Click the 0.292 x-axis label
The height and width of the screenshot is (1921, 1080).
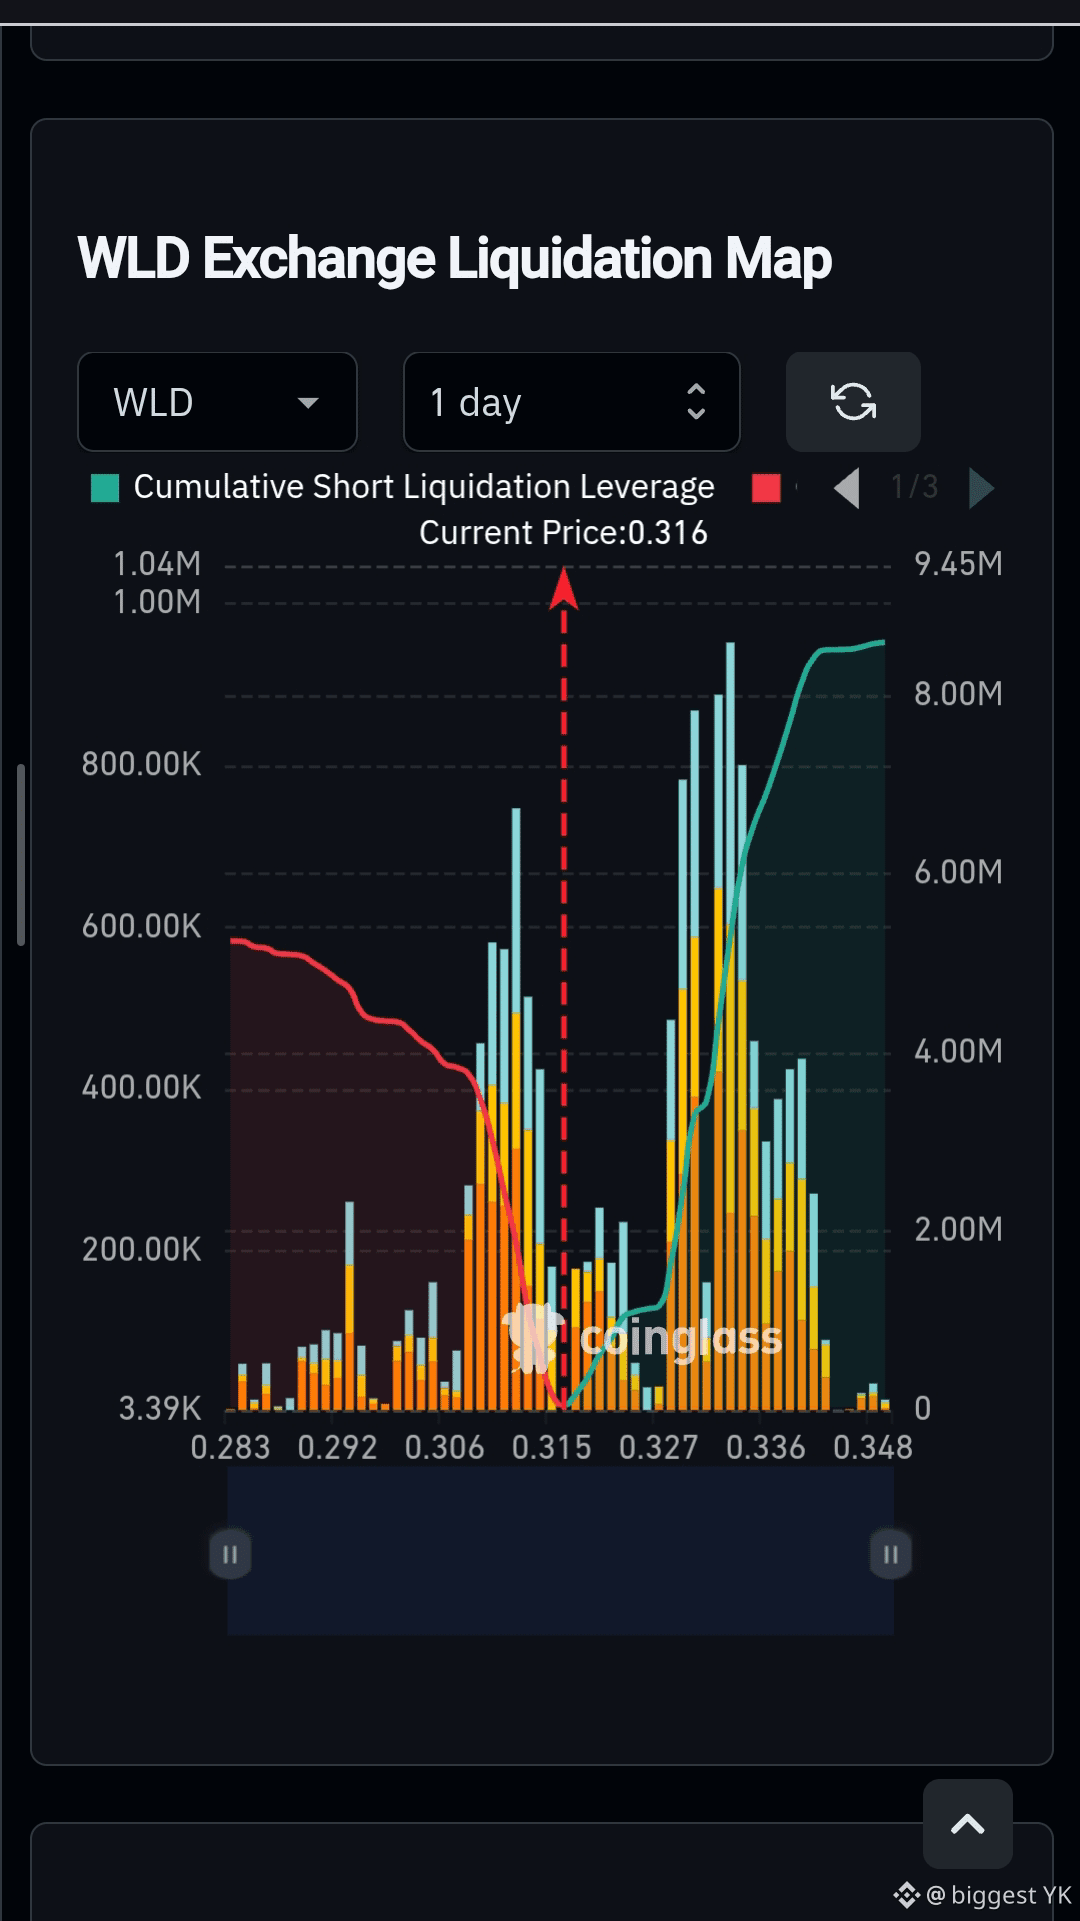pyautogui.click(x=337, y=1447)
